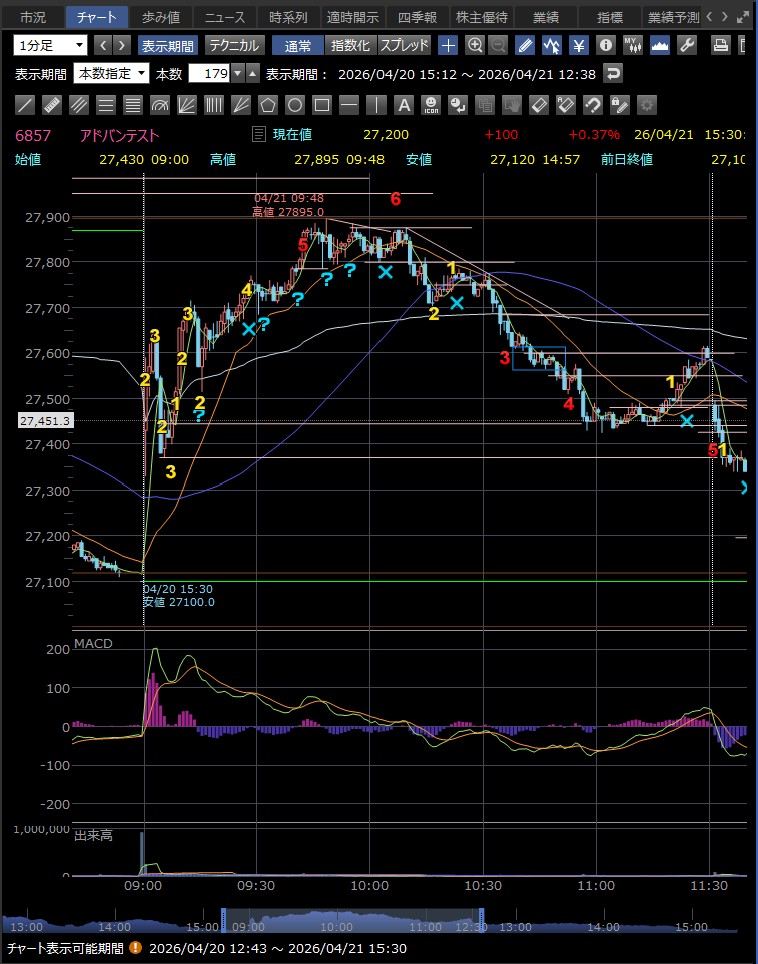
Task: Click the print chart icon
Action: pyautogui.click(x=720, y=45)
